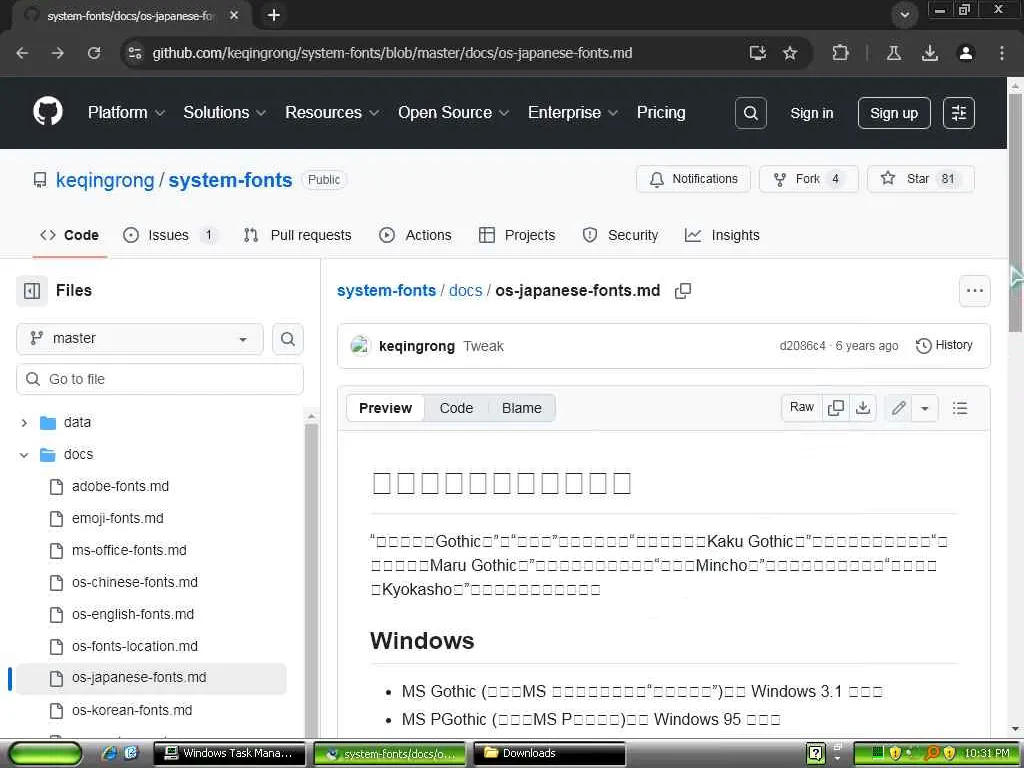1024x768 pixels.
Task: Switch to the Code view
Action: tap(456, 408)
